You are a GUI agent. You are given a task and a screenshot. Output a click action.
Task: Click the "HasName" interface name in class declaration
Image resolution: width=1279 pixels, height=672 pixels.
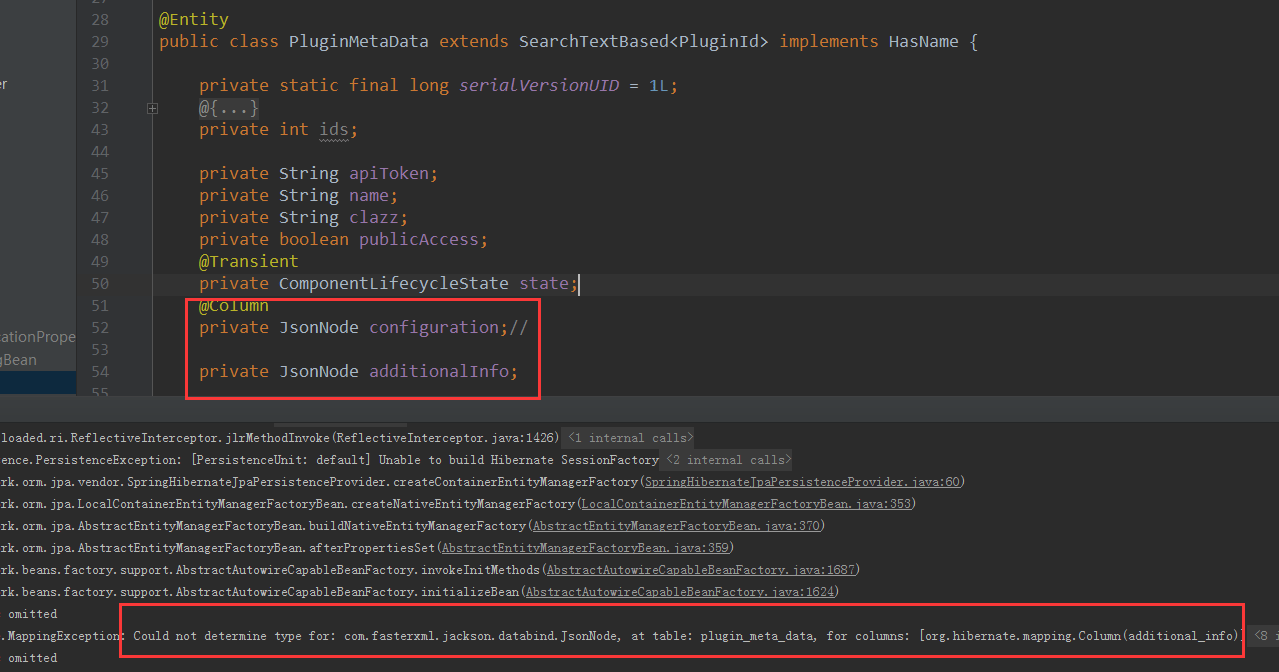[x=922, y=41]
